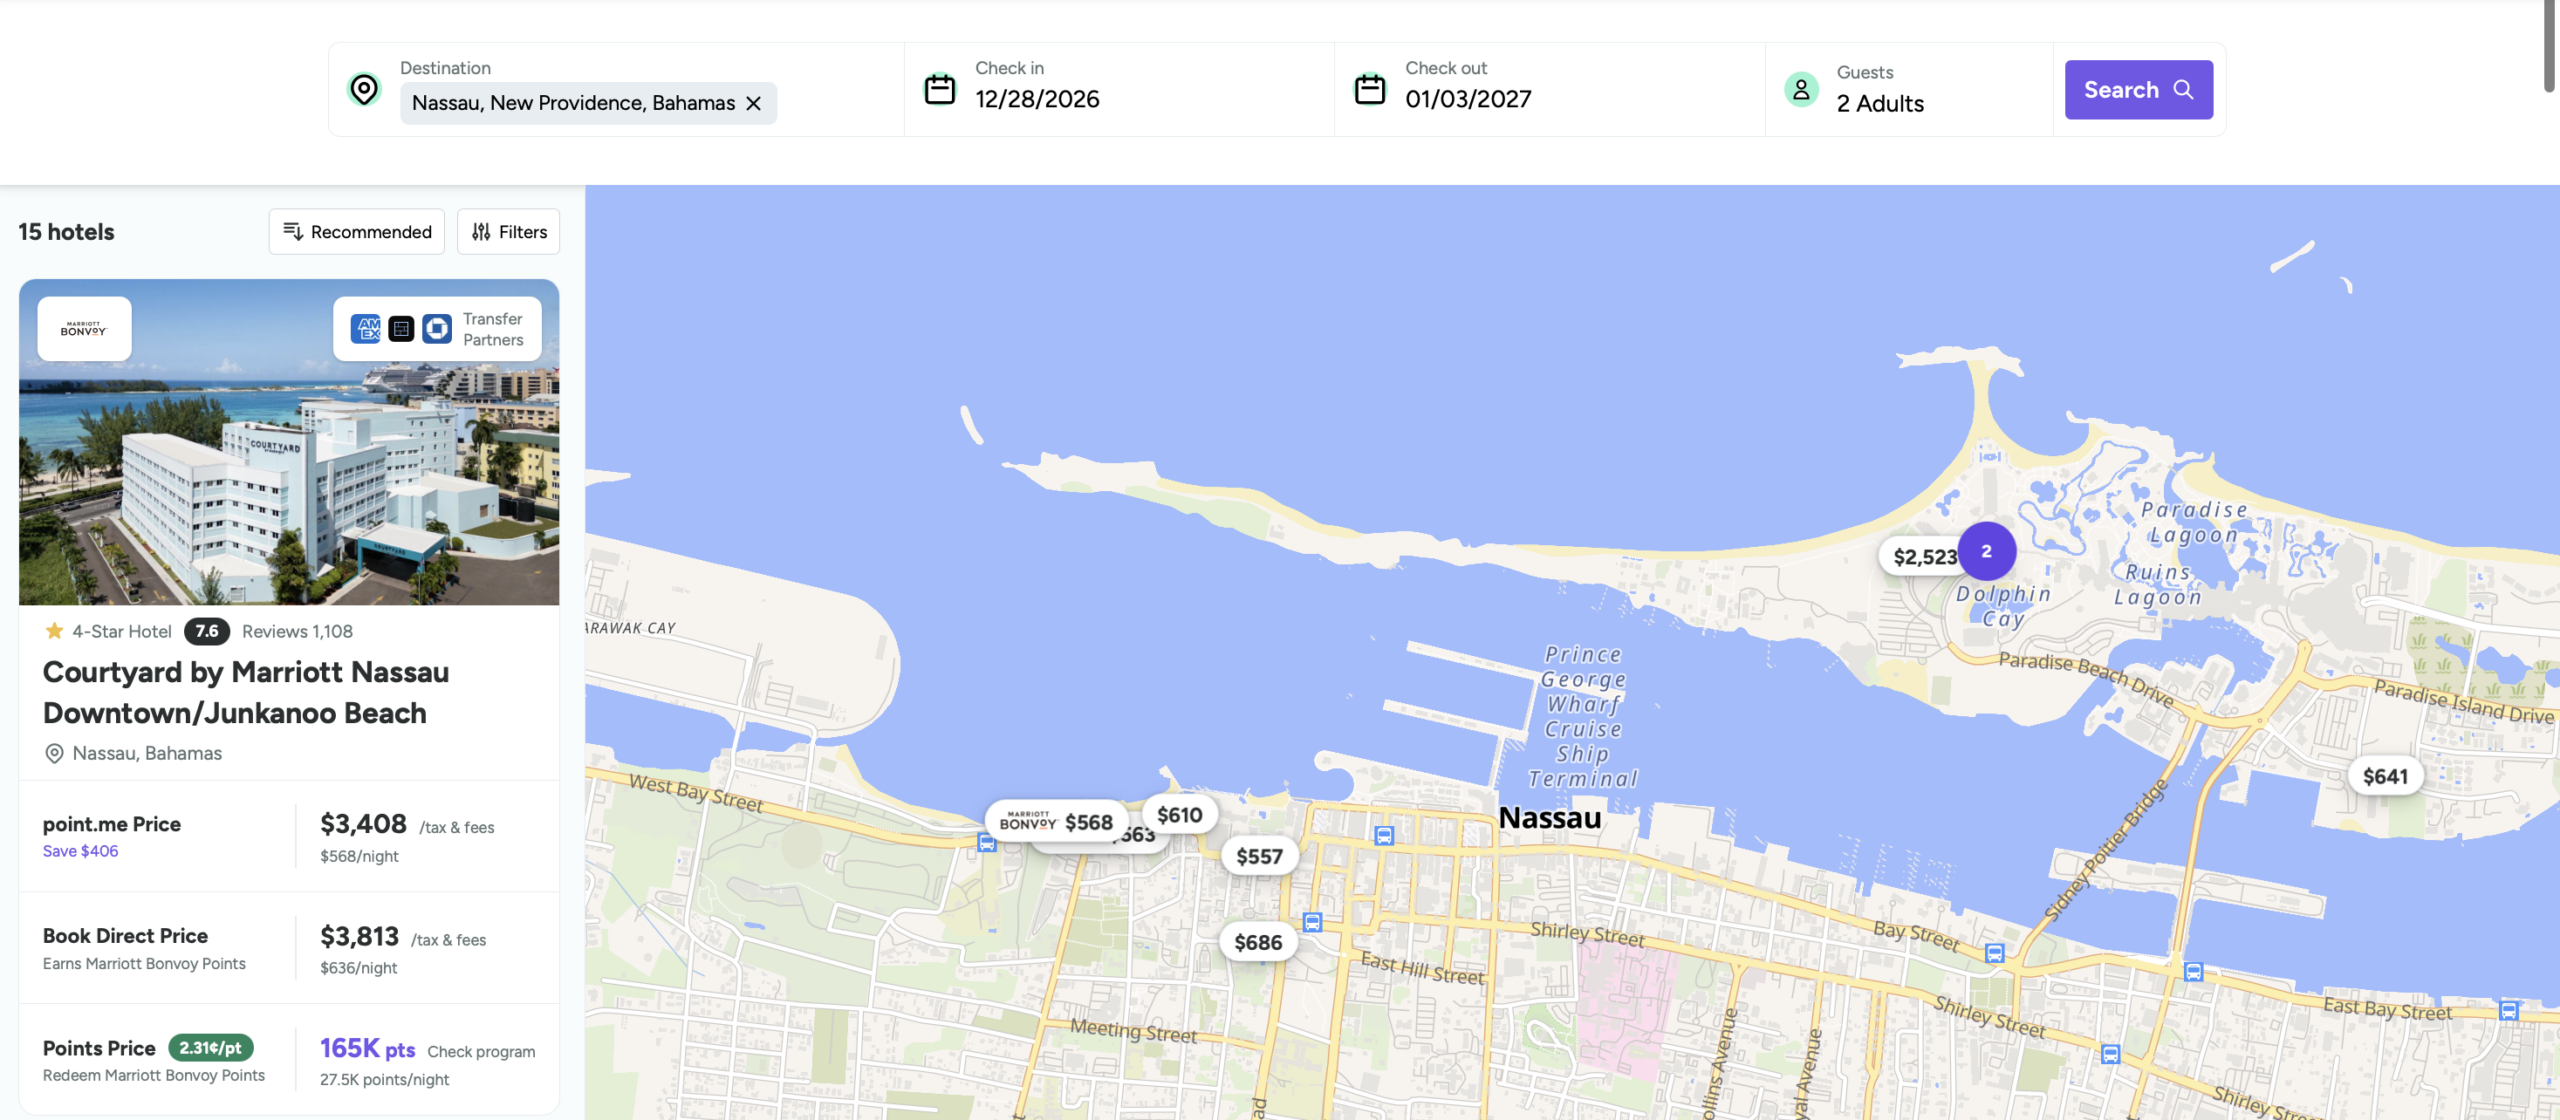
Task: Select the Bonvoy $568 map price marker
Action: tap(1056, 822)
